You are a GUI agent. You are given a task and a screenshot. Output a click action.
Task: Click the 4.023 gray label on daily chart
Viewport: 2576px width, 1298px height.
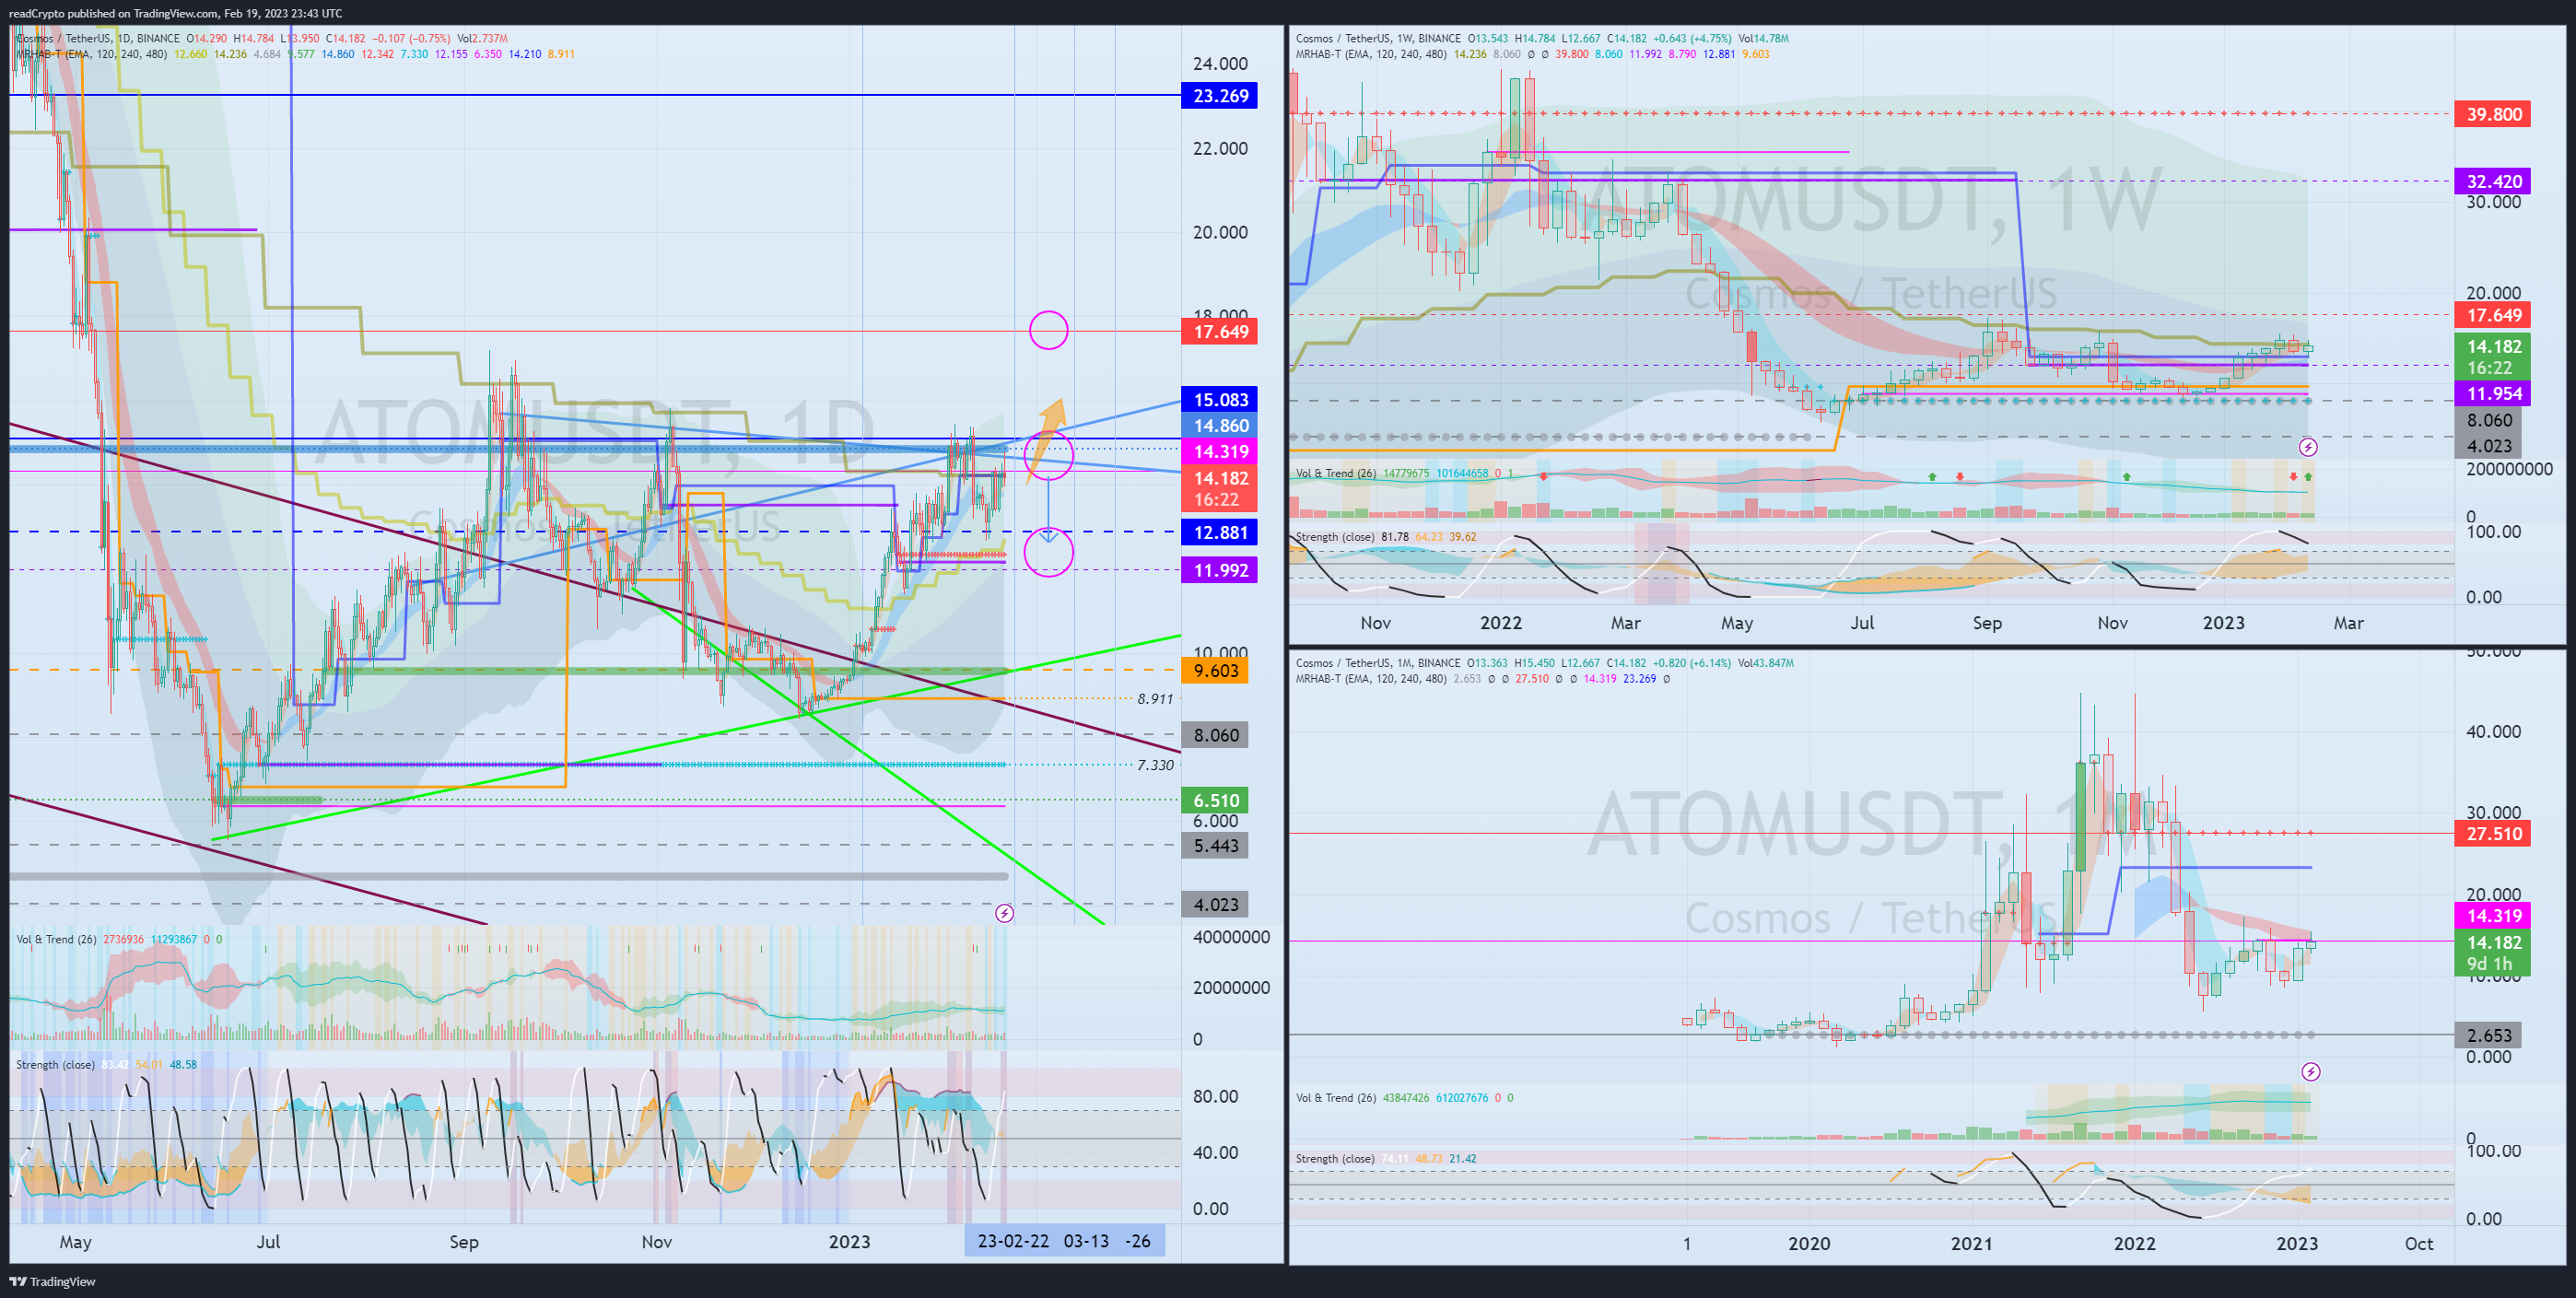[x=1214, y=905]
